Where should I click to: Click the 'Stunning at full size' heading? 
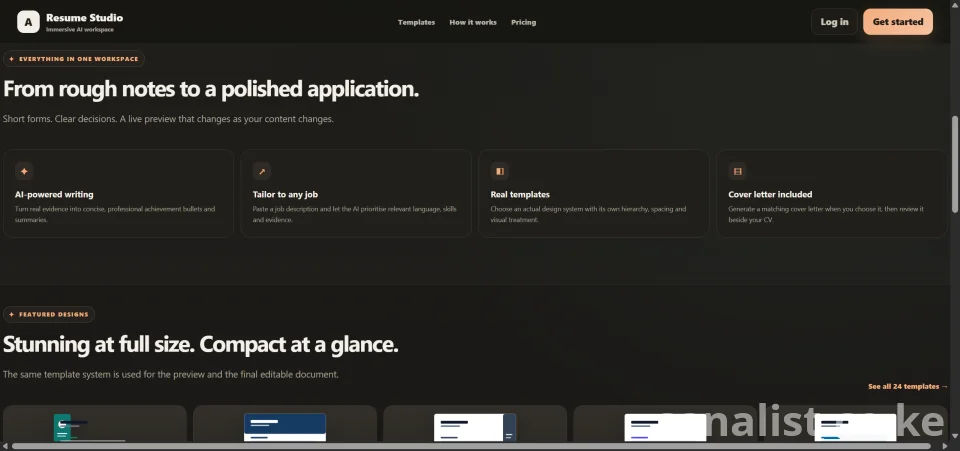click(201, 345)
